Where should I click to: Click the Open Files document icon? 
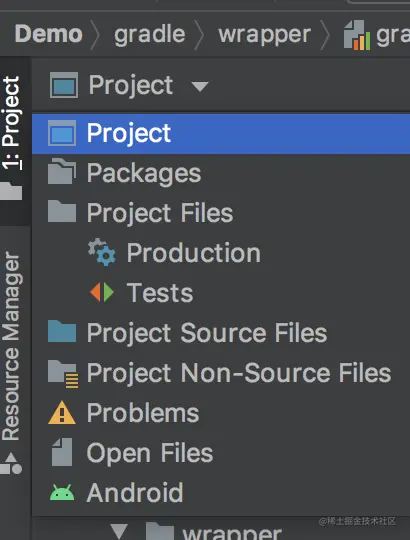(x=62, y=452)
